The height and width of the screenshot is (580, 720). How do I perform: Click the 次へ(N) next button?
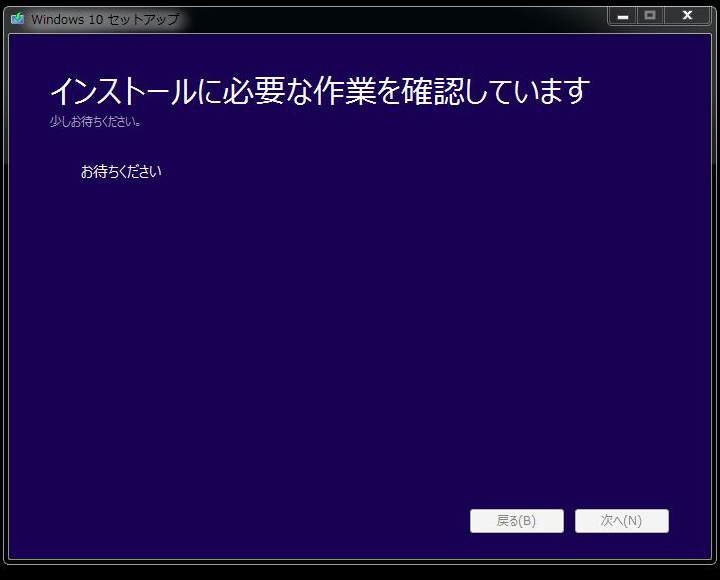622,521
